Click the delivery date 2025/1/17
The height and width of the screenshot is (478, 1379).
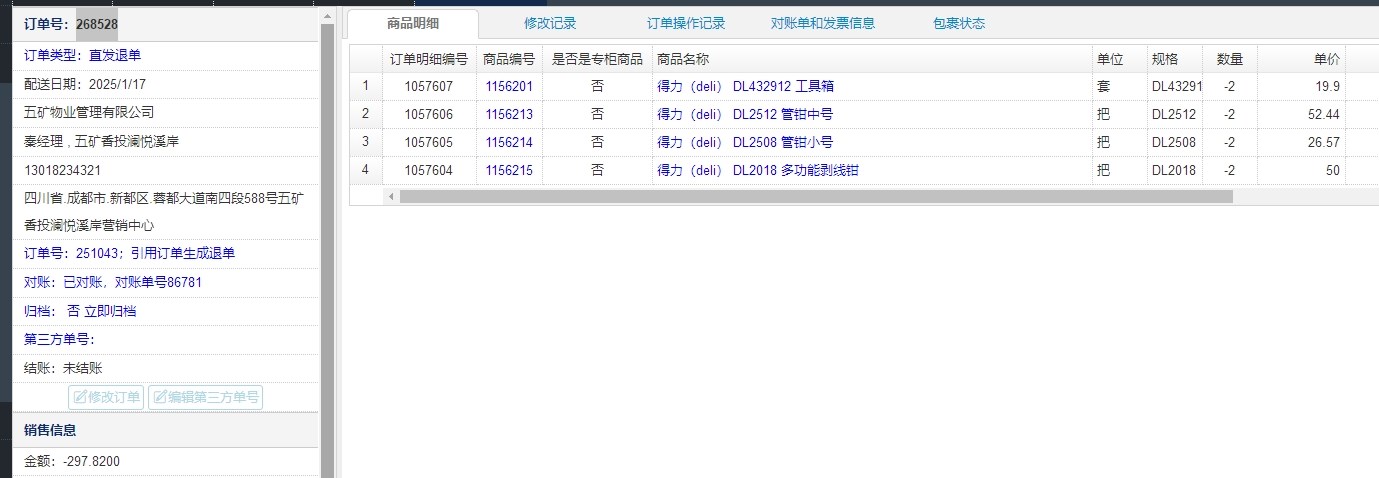(118, 85)
